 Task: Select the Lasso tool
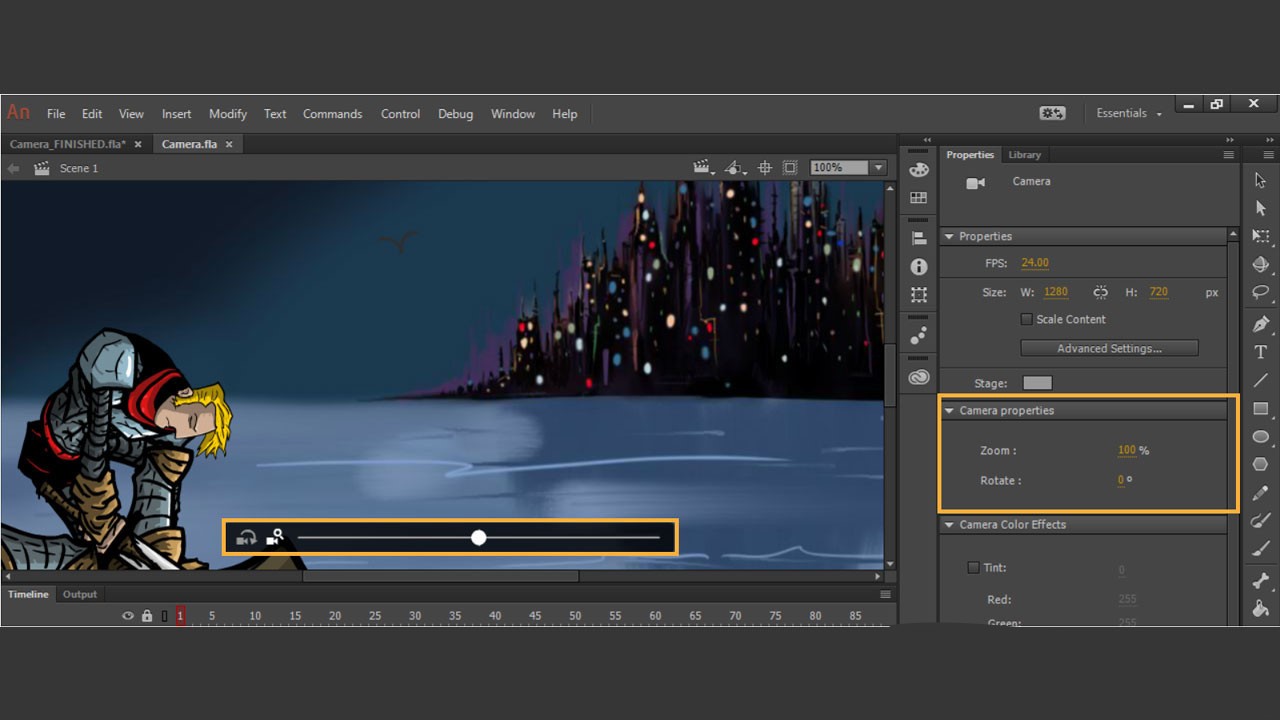[x=1260, y=293]
